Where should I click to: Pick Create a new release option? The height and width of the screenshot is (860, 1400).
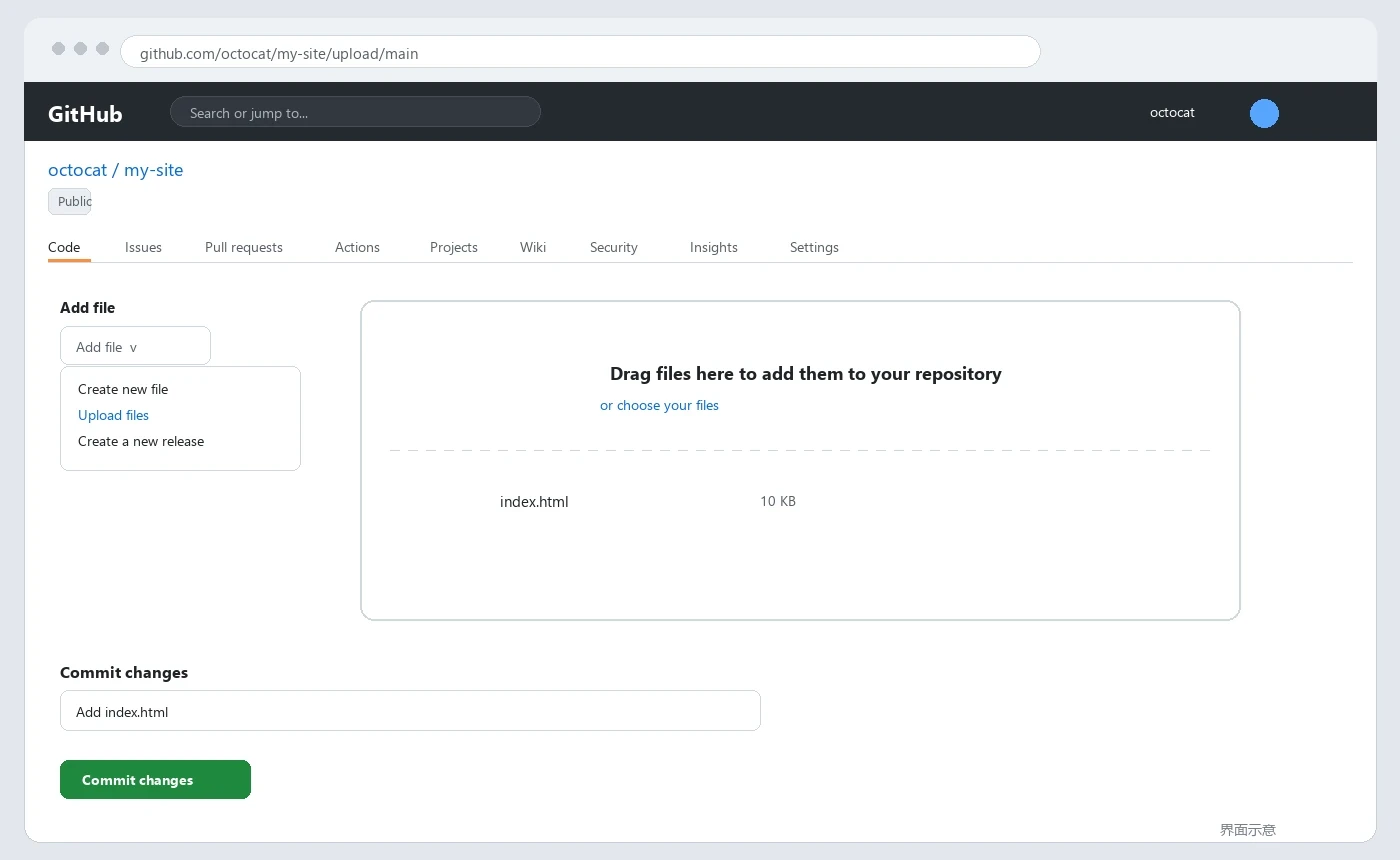coord(141,441)
